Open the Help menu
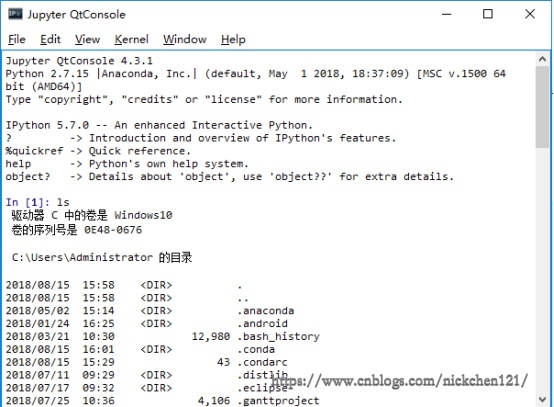The height and width of the screenshot is (407, 554). coord(233,39)
